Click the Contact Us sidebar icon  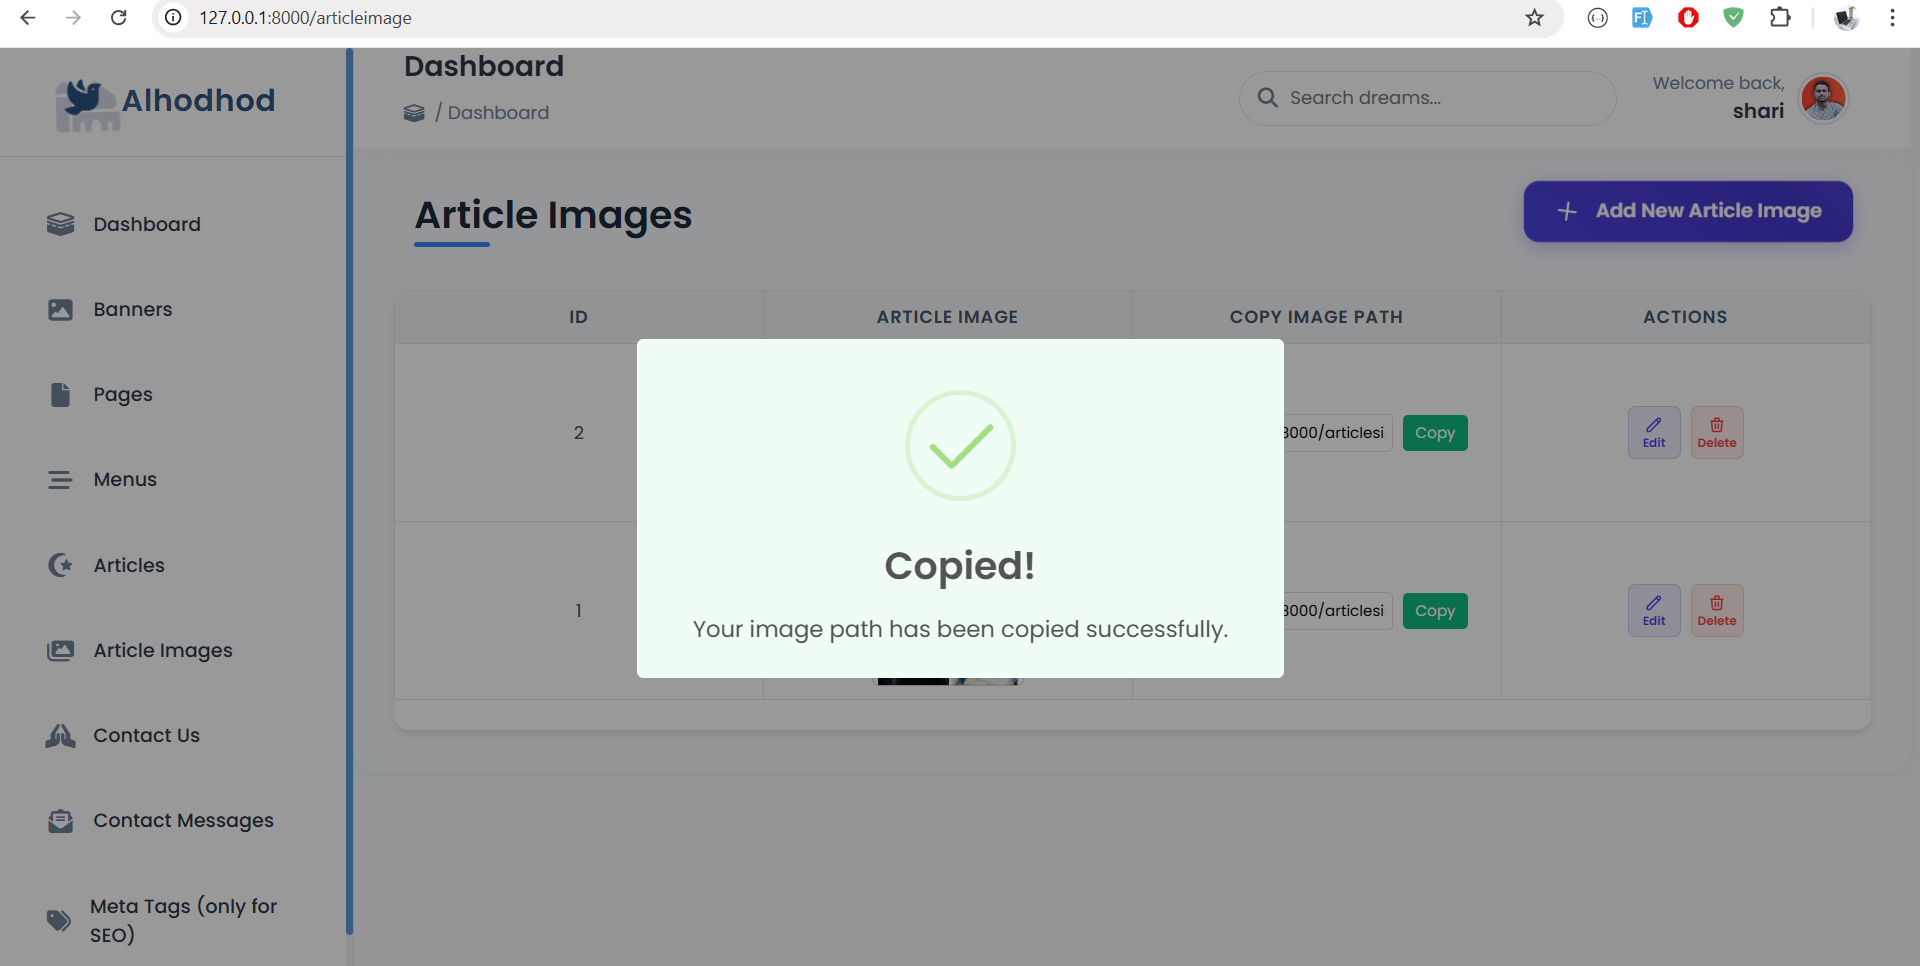pyautogui.click(x=60, y=736)
